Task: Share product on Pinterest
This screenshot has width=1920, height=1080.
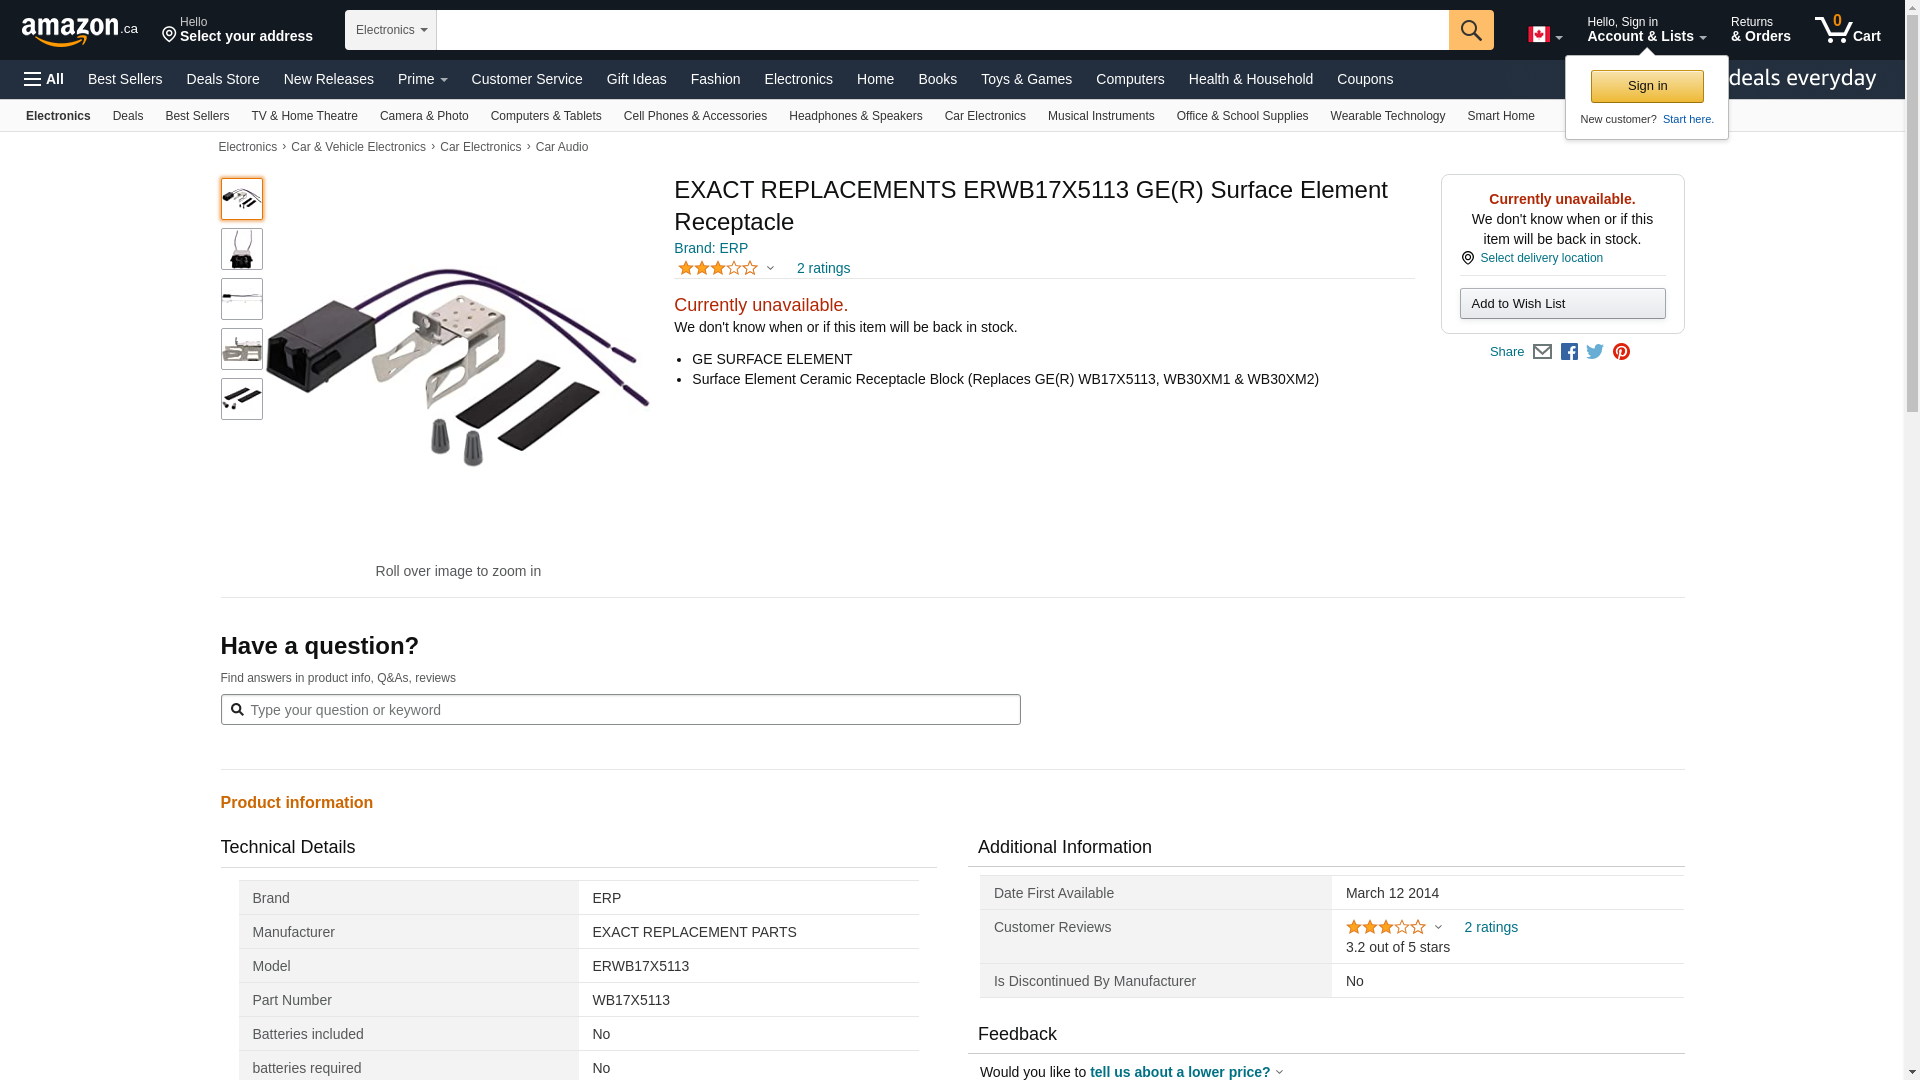Action: 1621,352
